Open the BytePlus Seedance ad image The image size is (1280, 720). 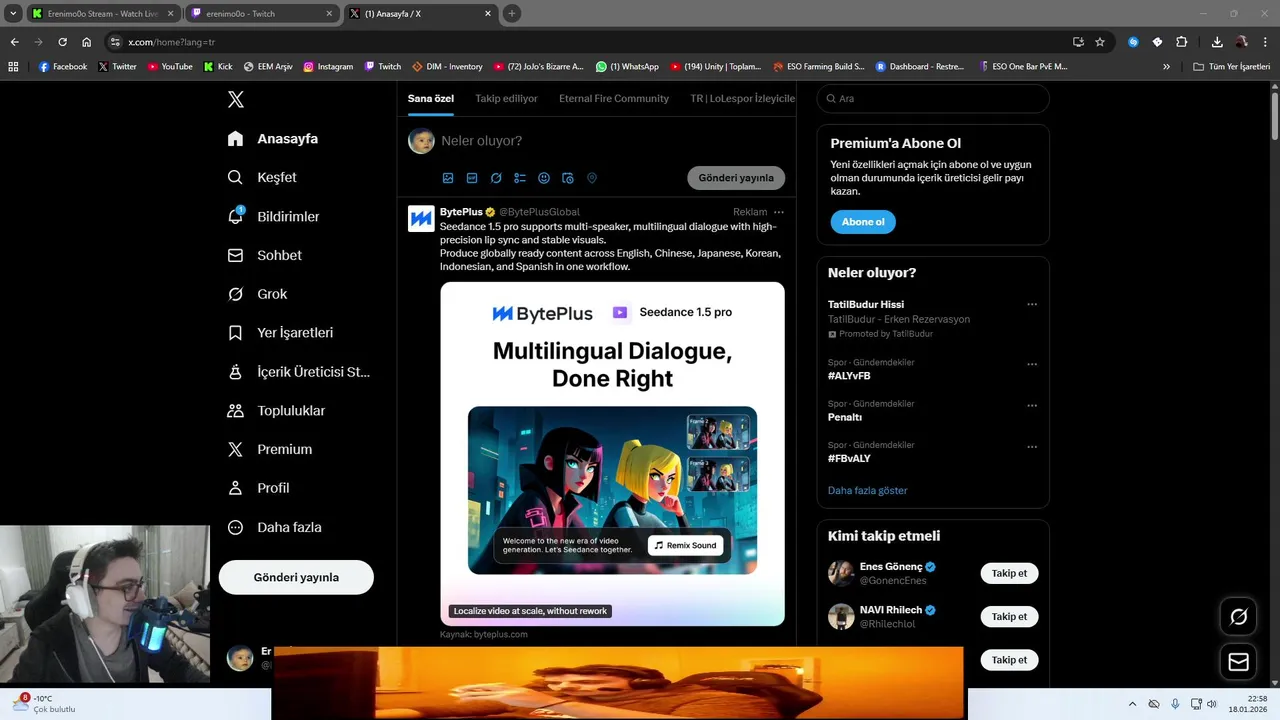[612, 454]
